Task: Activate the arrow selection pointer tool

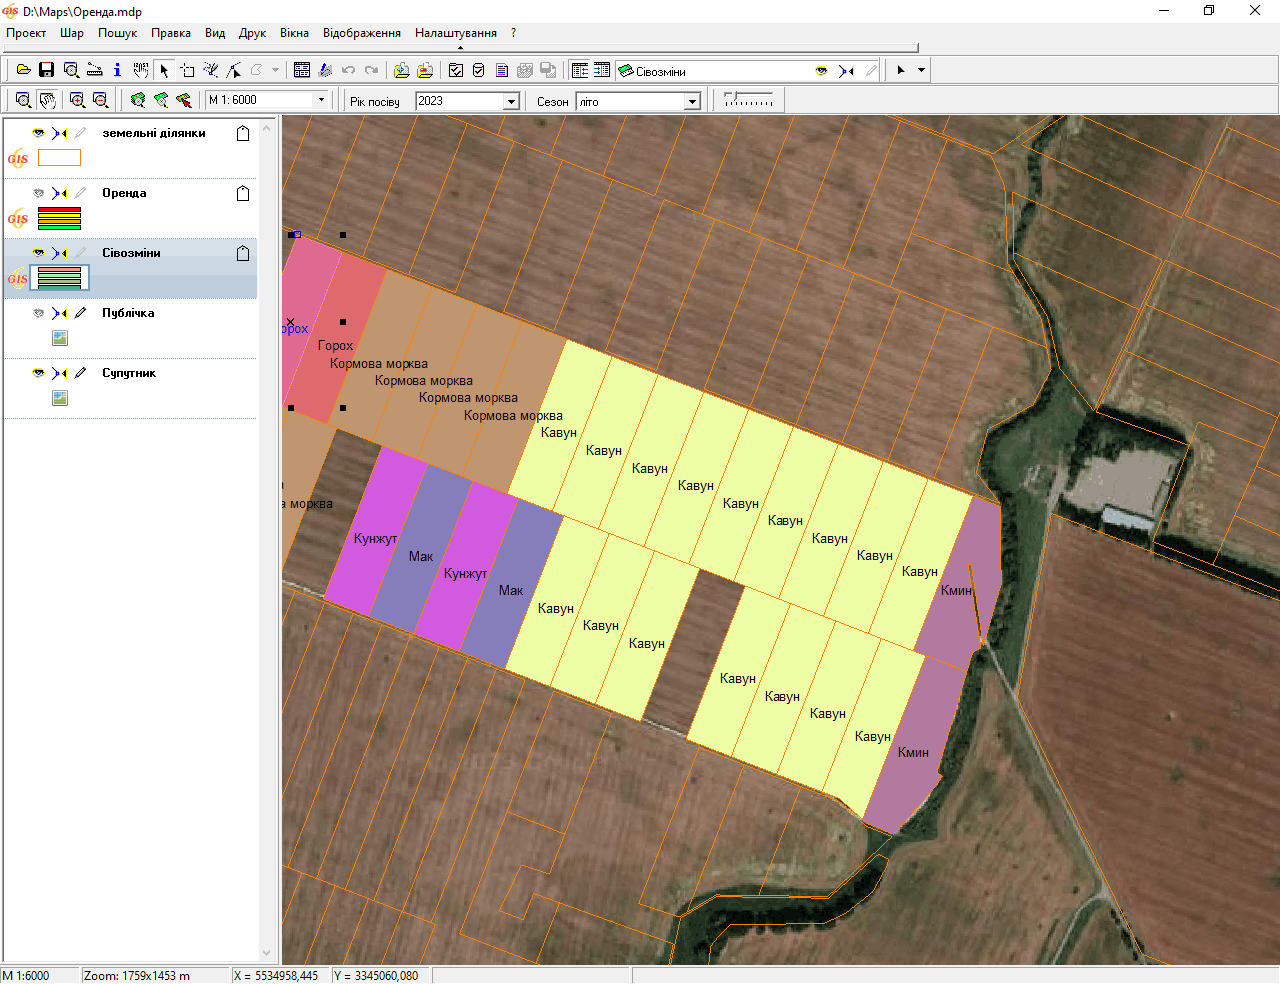Action: point(164,70)
